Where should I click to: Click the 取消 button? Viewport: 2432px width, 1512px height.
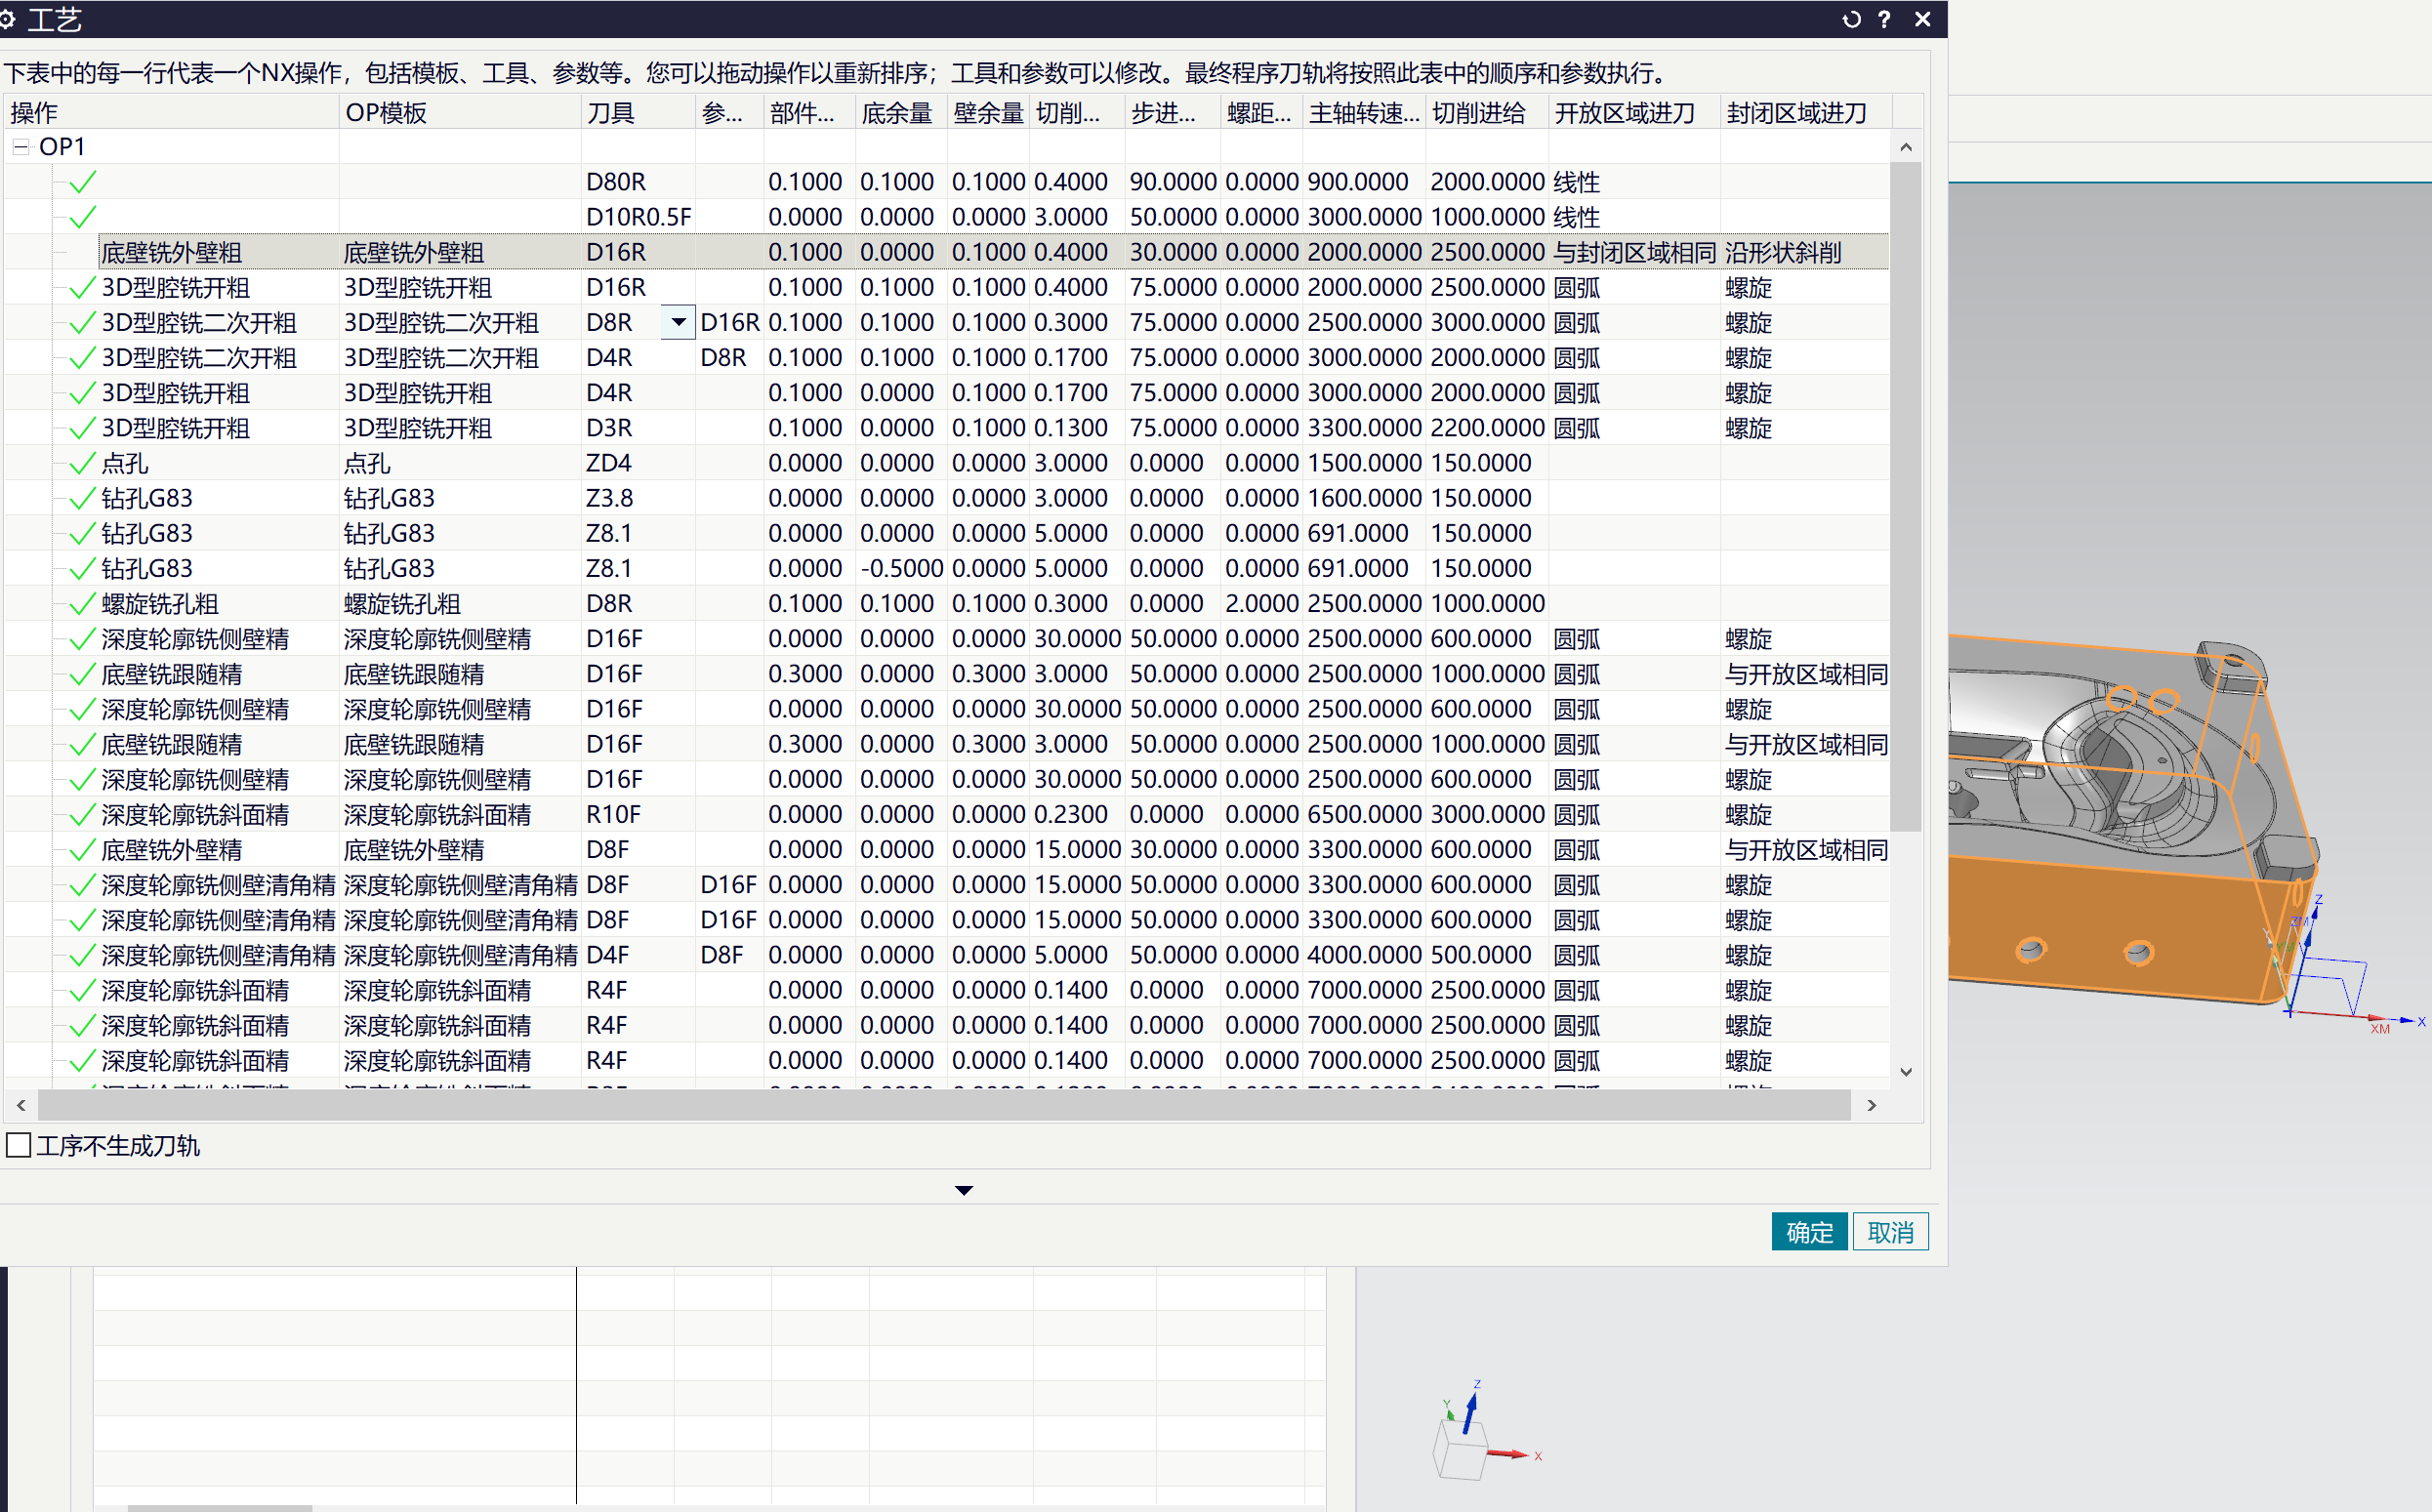(1890, 1232)
